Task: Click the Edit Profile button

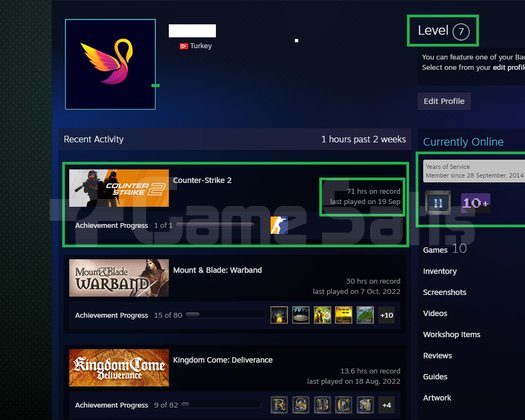Action: [x=444, y=101]
